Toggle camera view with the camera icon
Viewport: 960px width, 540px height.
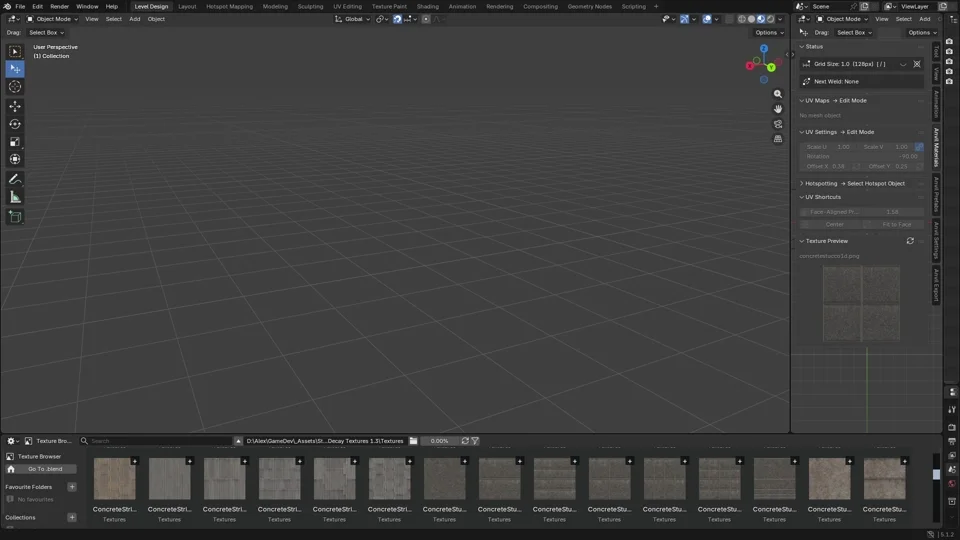pyautogui.click(x=778, y=124)
